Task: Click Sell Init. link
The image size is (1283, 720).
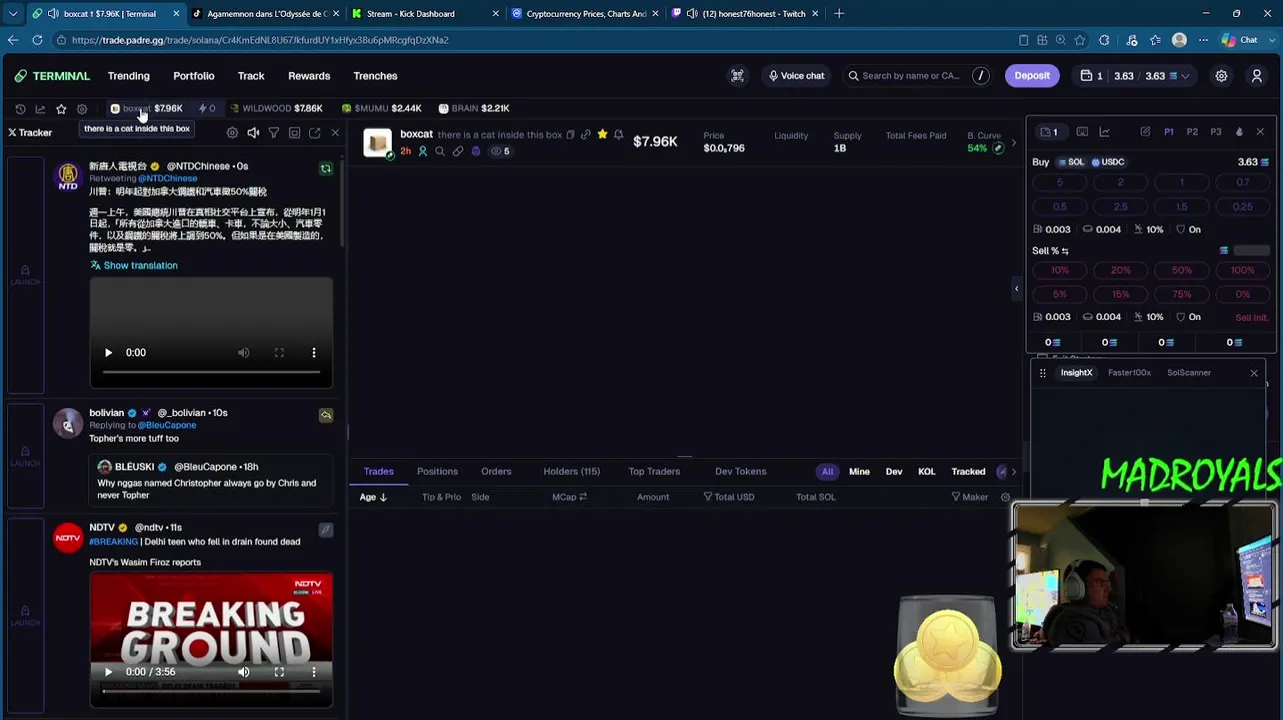Action: click(1252, 317)
